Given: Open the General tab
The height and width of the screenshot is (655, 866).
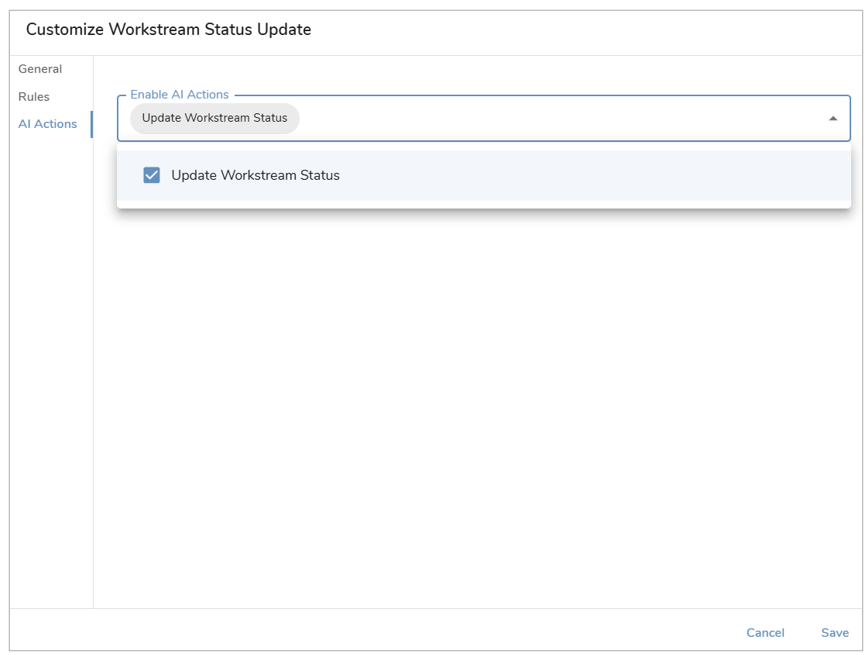Looking at the screenshot, I should pos(40,69).
